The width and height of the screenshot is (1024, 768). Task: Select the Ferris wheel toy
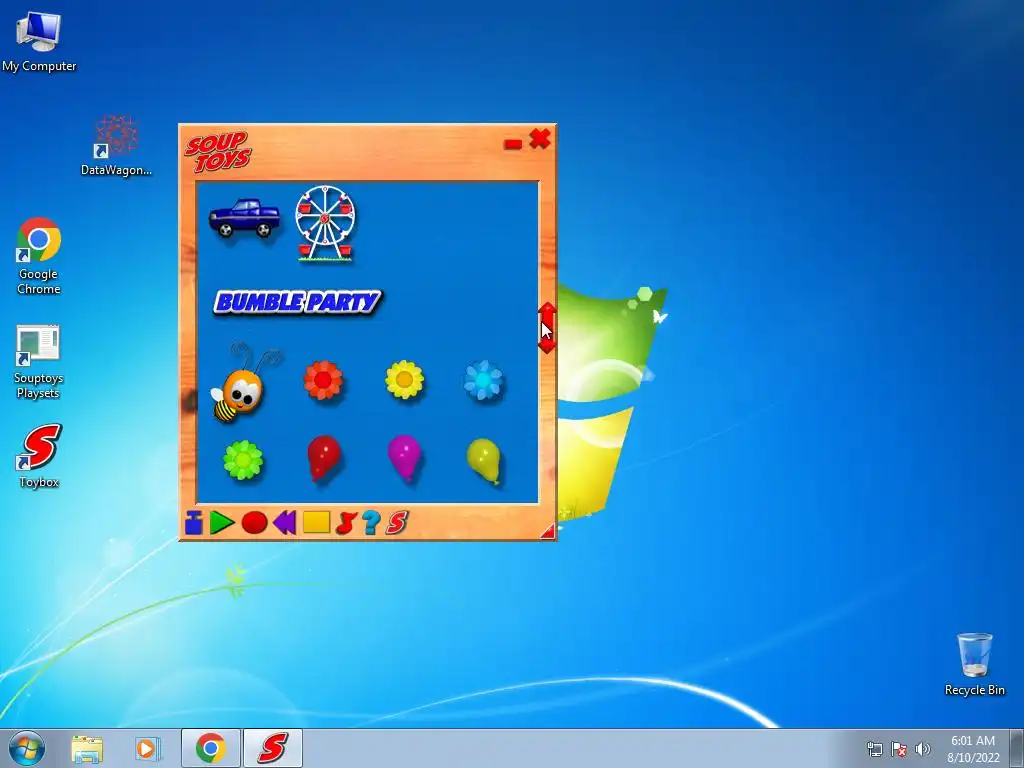click(x=325, y=223)
